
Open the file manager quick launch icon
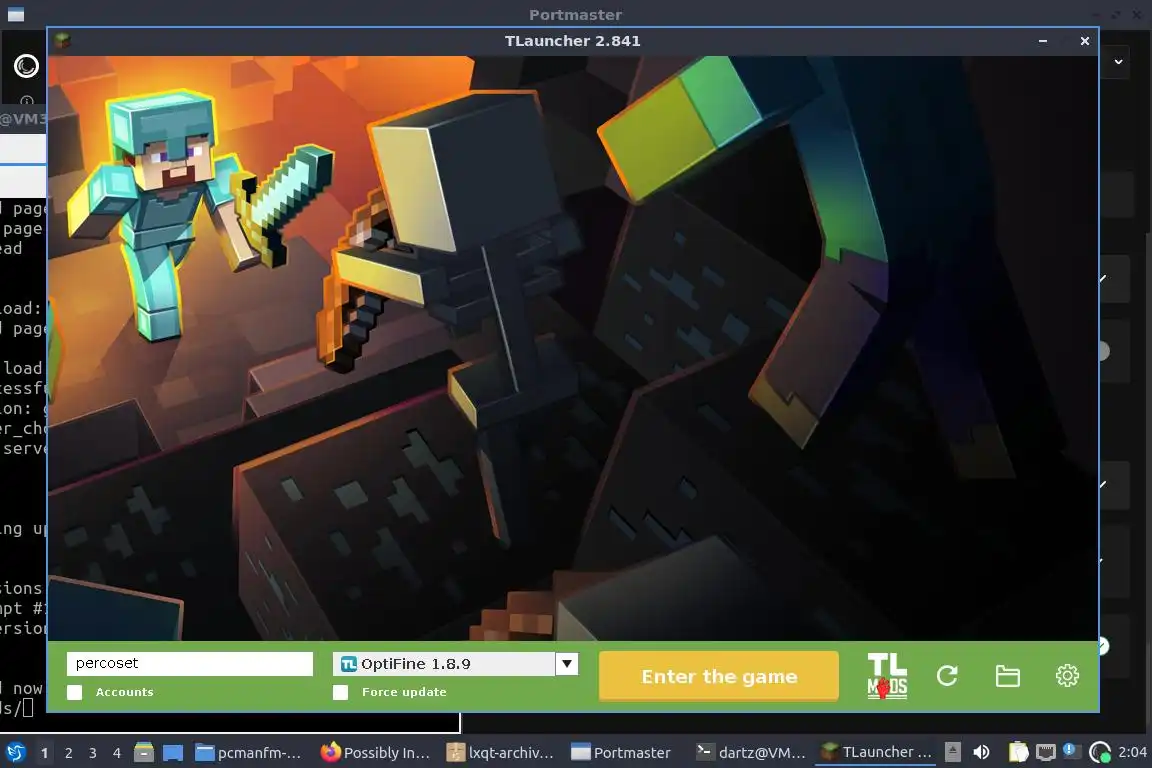point(144,752)
